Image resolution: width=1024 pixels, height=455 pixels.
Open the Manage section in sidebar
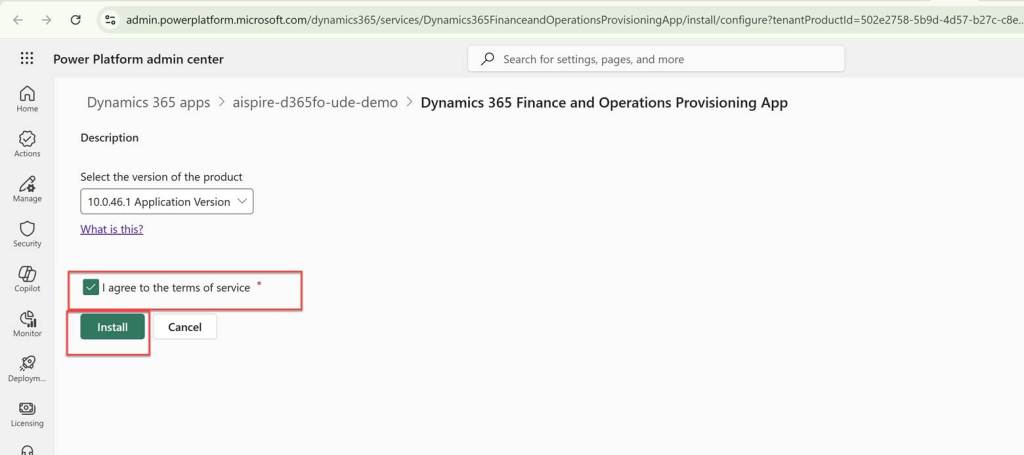click(27, 188)
